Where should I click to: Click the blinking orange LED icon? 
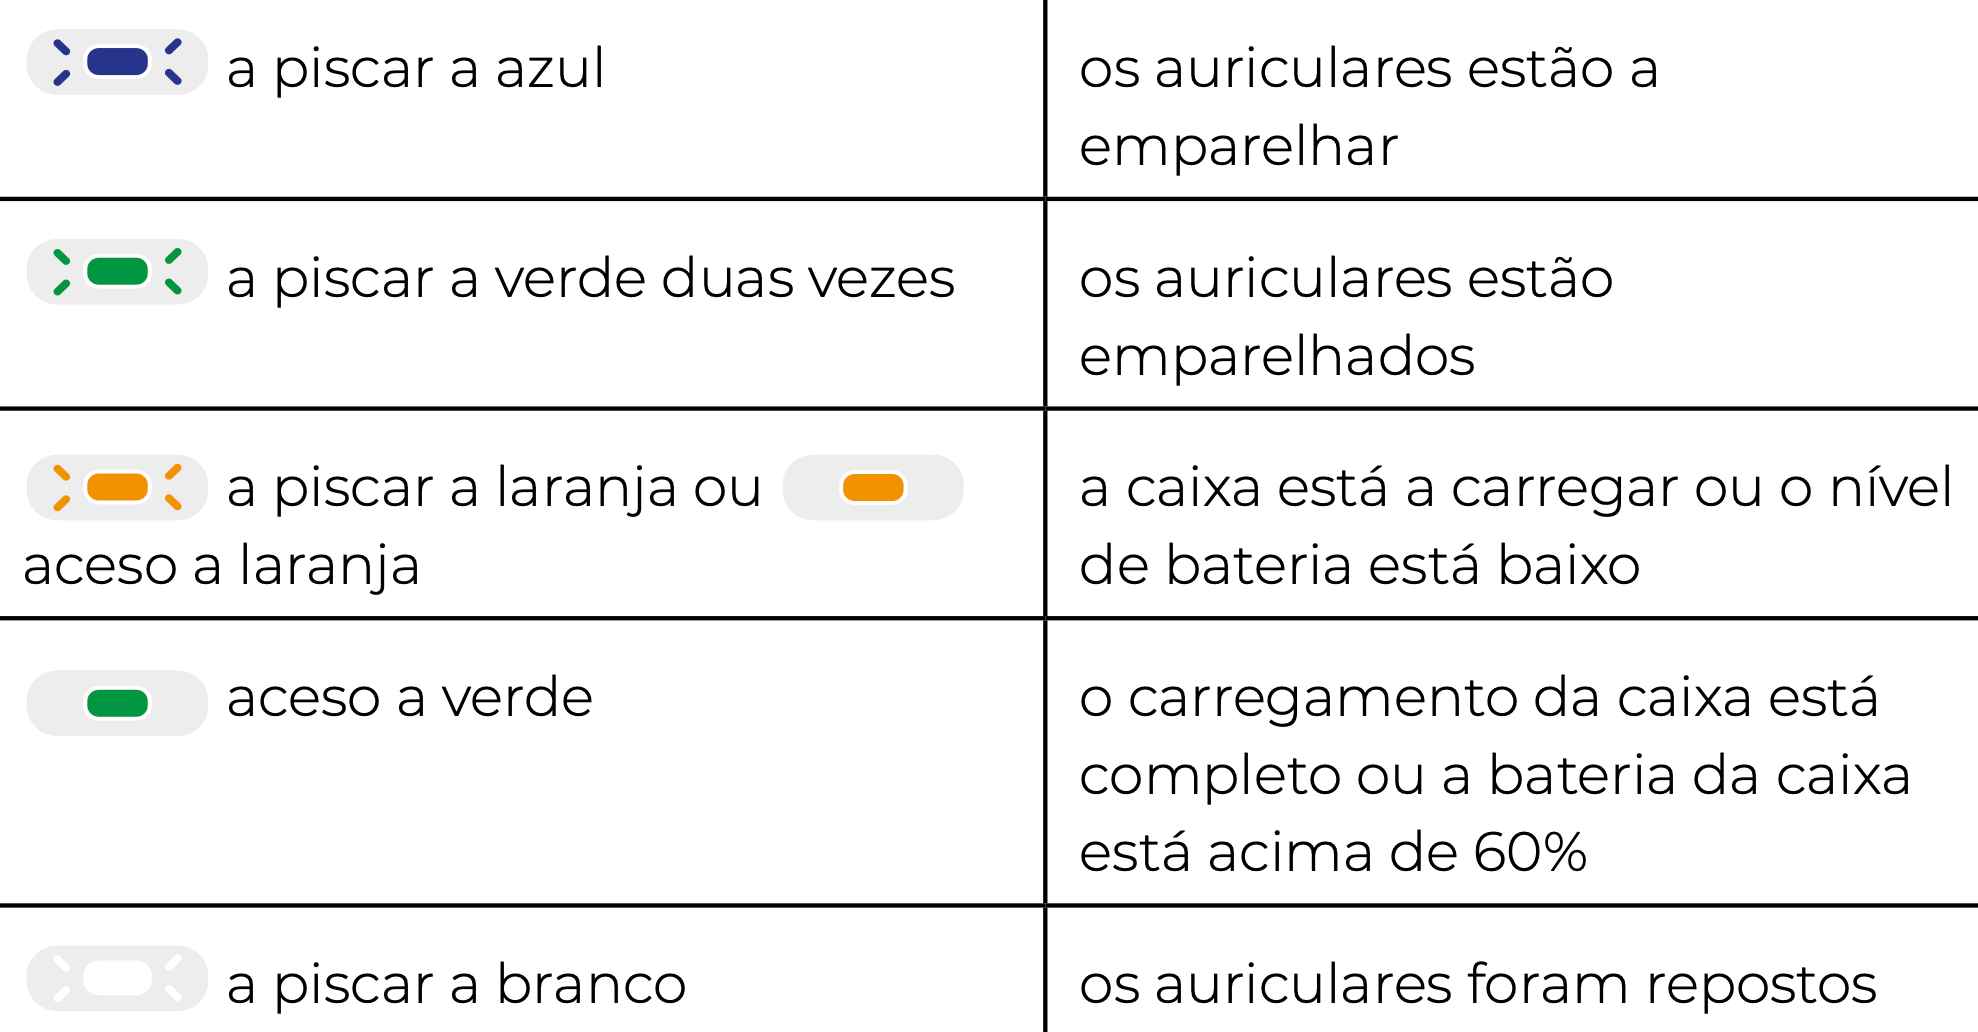[117, 488]
